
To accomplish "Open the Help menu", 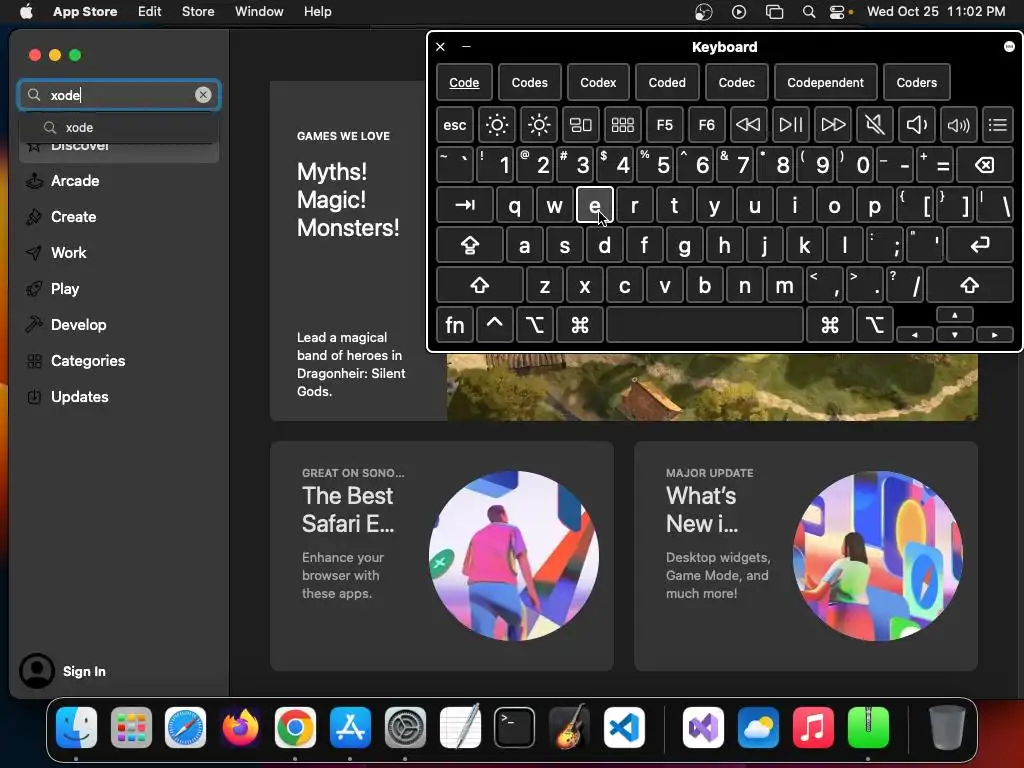I will pos(317,12).
